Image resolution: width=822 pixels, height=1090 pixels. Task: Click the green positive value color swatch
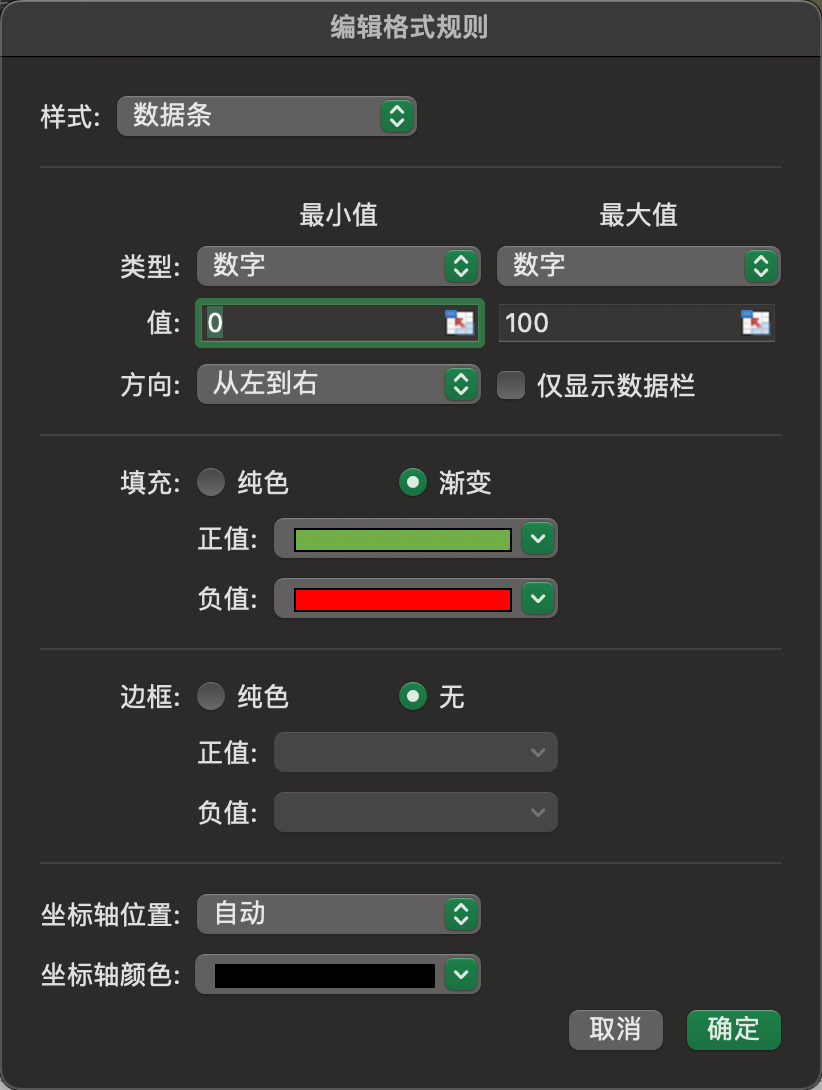point(402,540)
